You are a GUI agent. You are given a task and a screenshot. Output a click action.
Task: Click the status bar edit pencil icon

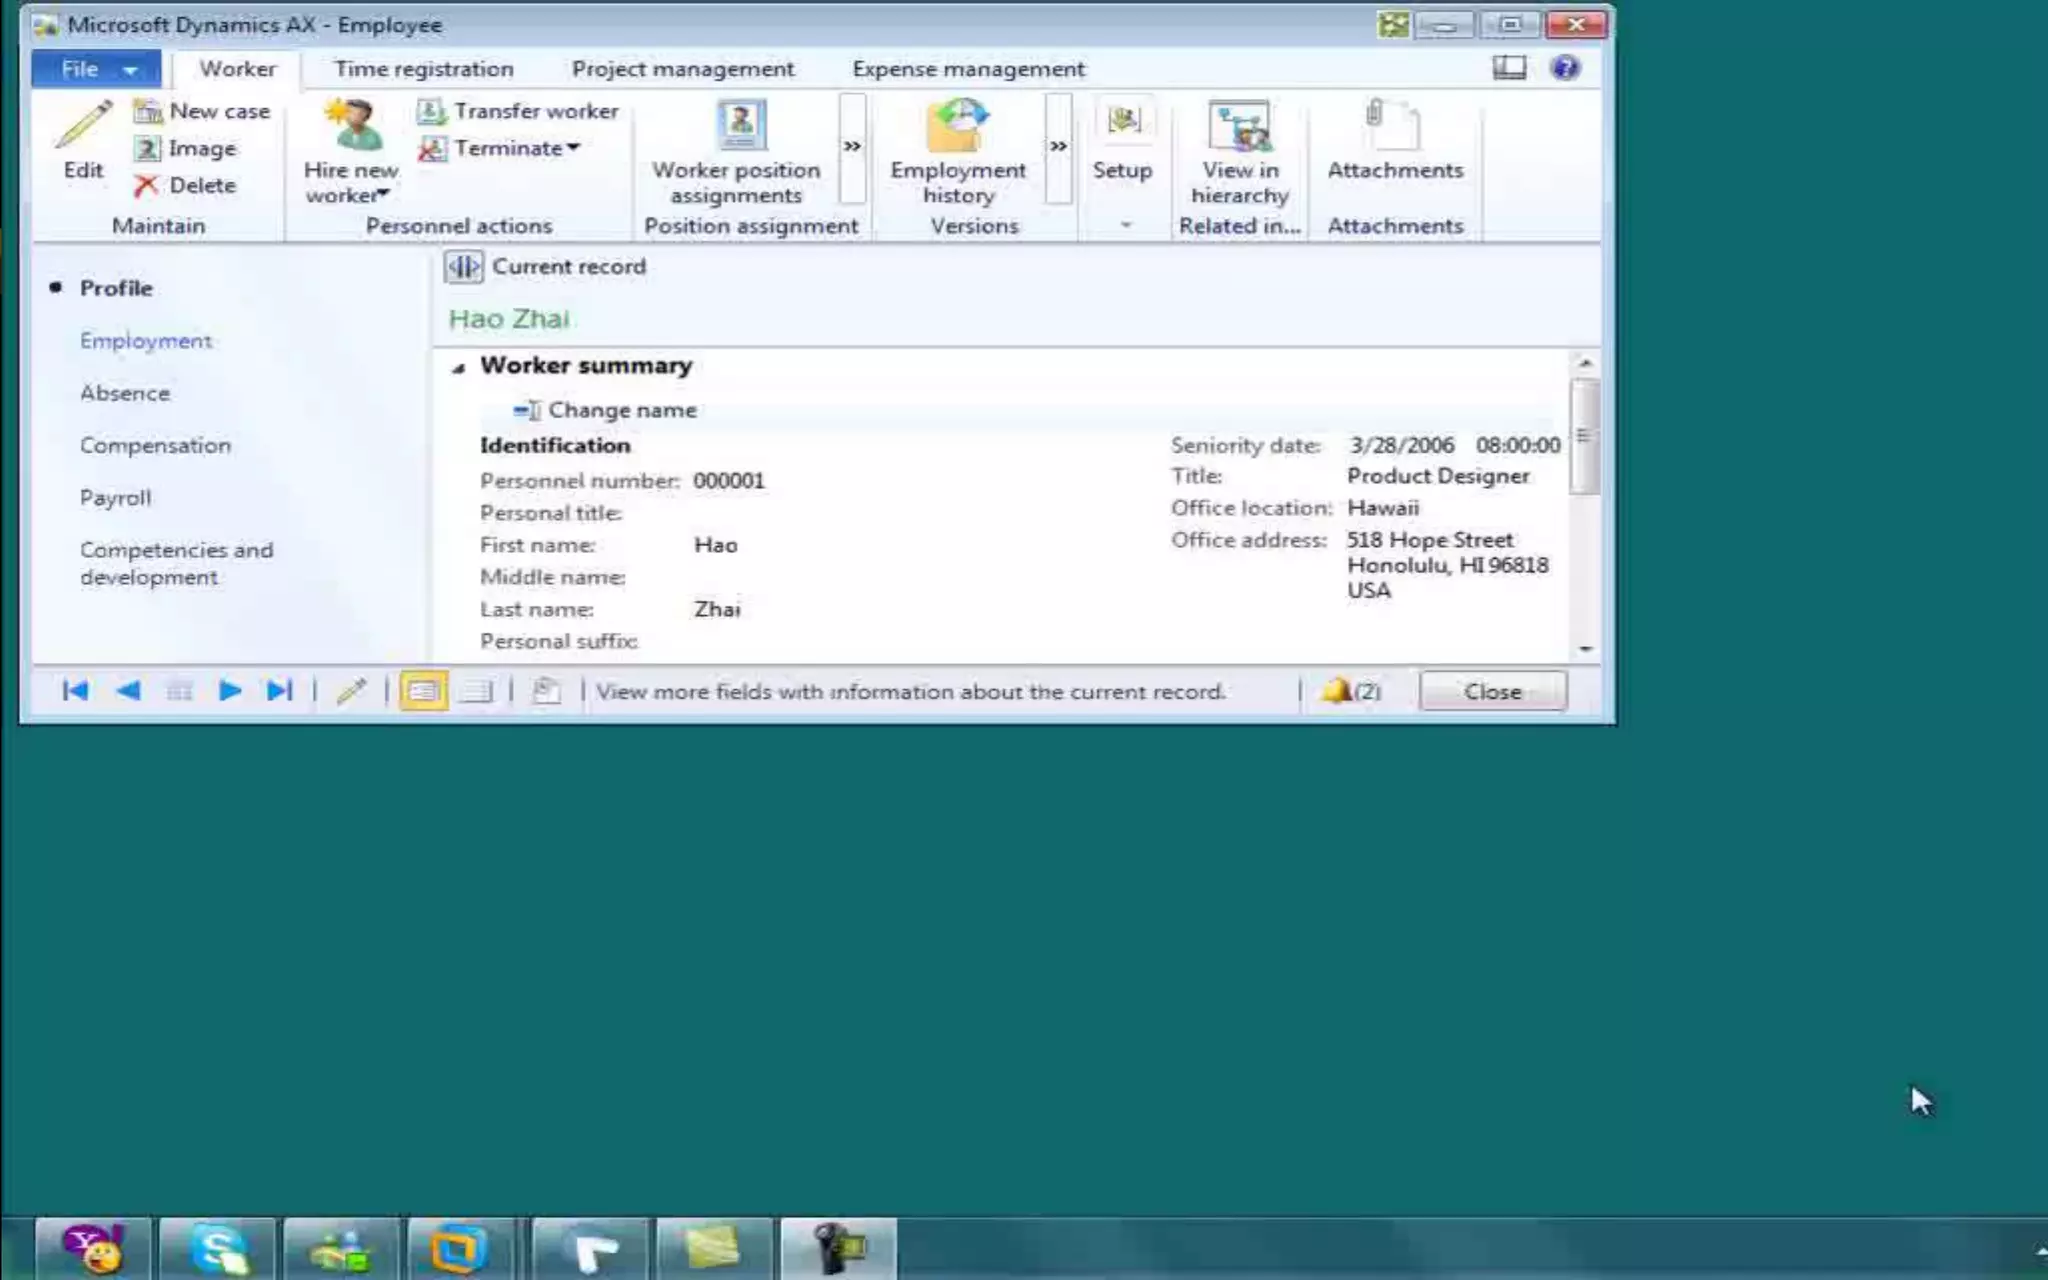(351, 691)
